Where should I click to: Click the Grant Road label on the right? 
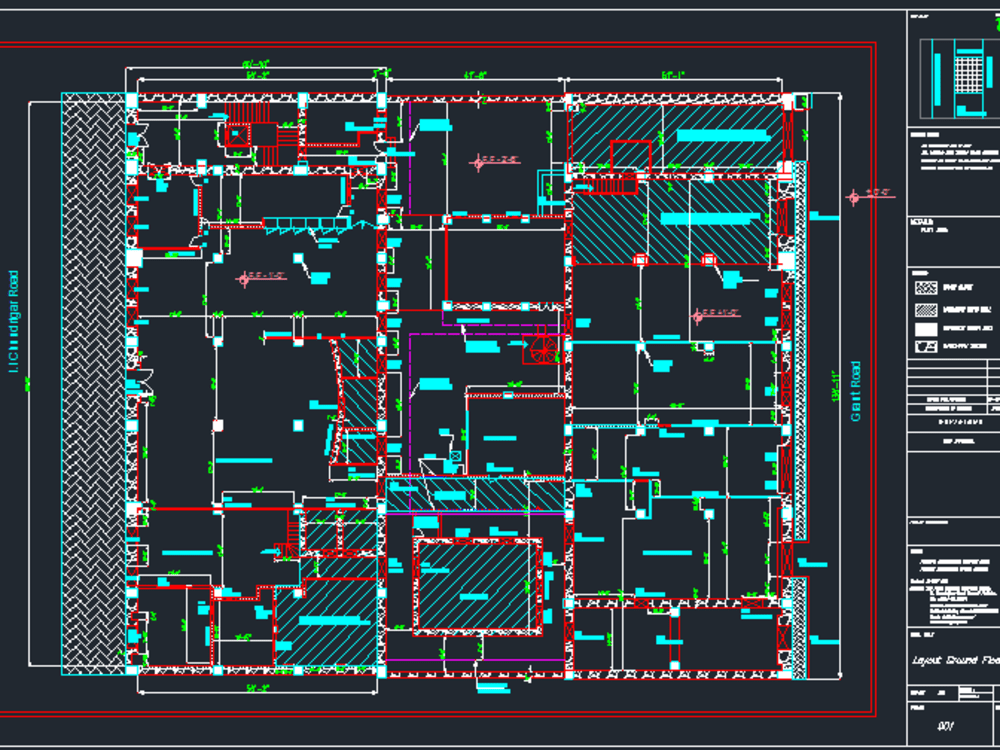(855, 390)
